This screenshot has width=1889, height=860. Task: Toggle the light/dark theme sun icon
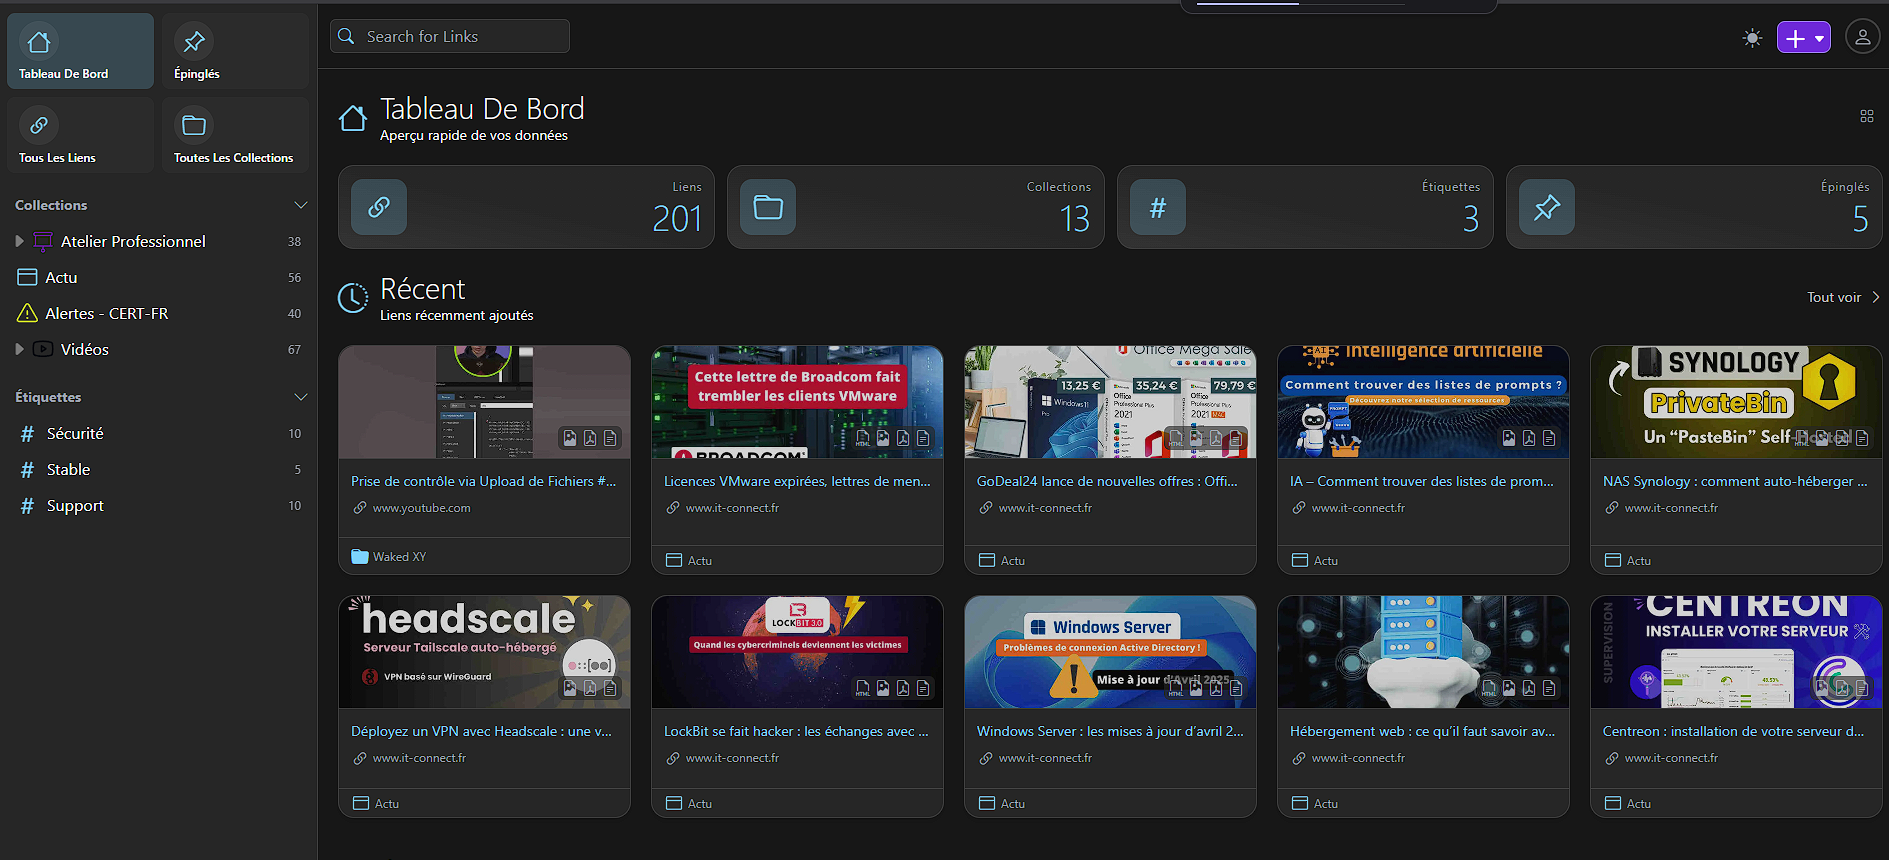click(1751, 38)
